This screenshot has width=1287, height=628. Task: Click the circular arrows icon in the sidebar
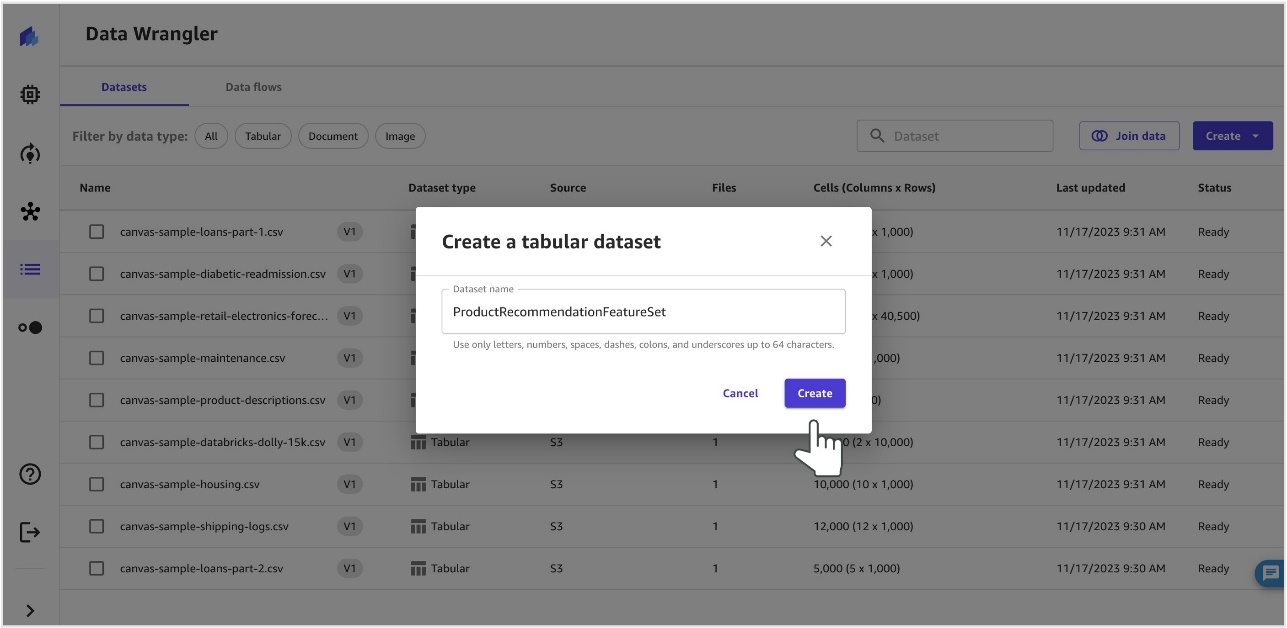30,153
